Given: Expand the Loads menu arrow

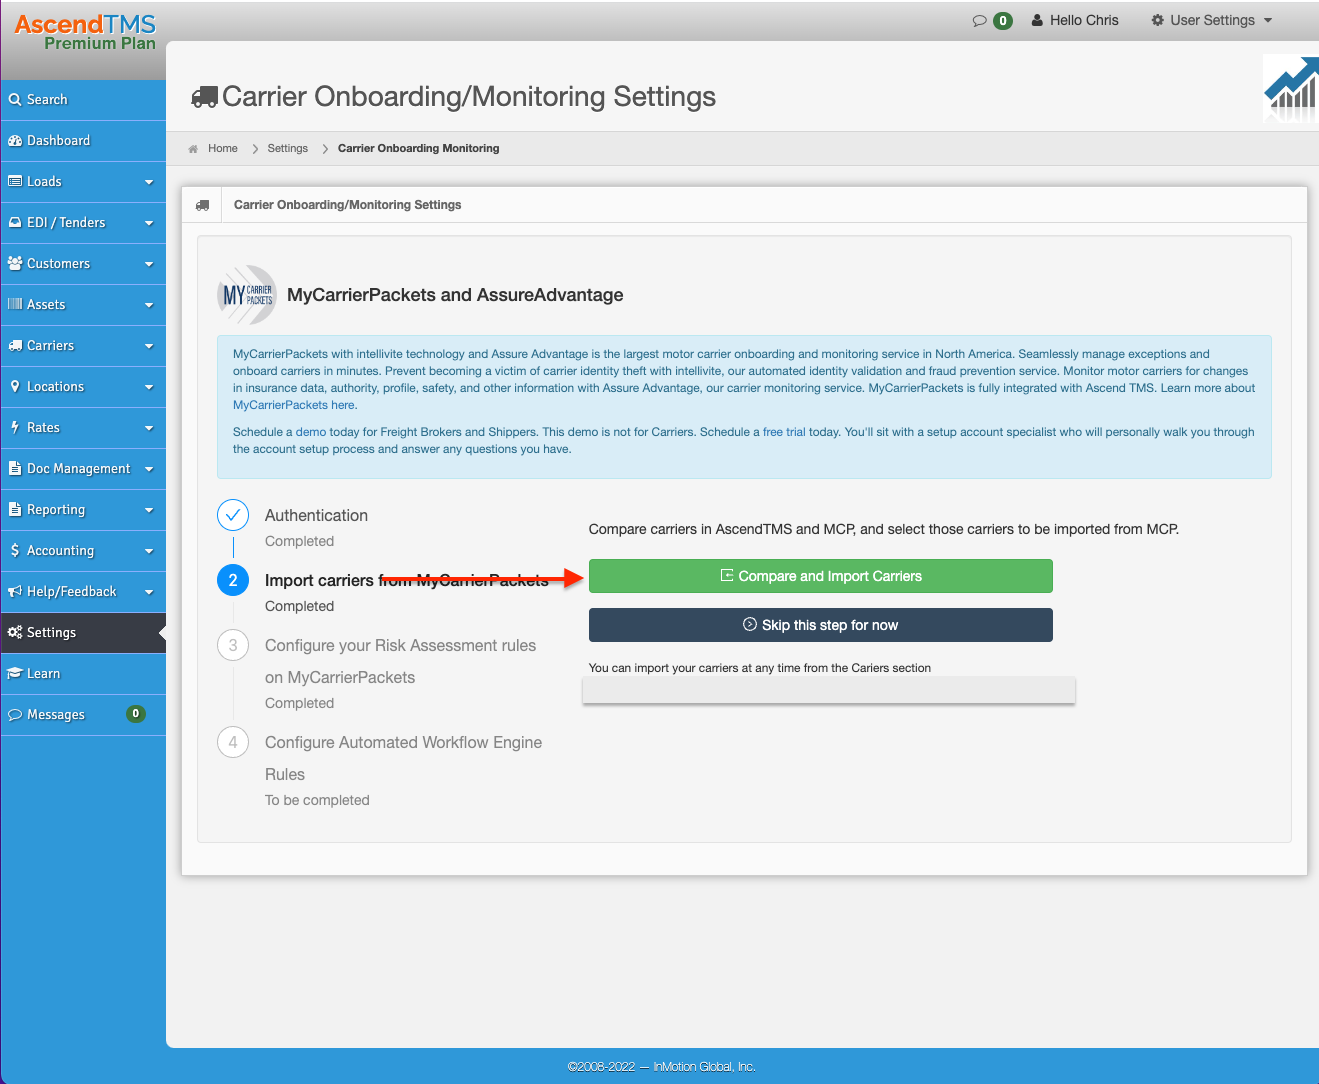Looking at the screenshot, I should tap(149, 182).
